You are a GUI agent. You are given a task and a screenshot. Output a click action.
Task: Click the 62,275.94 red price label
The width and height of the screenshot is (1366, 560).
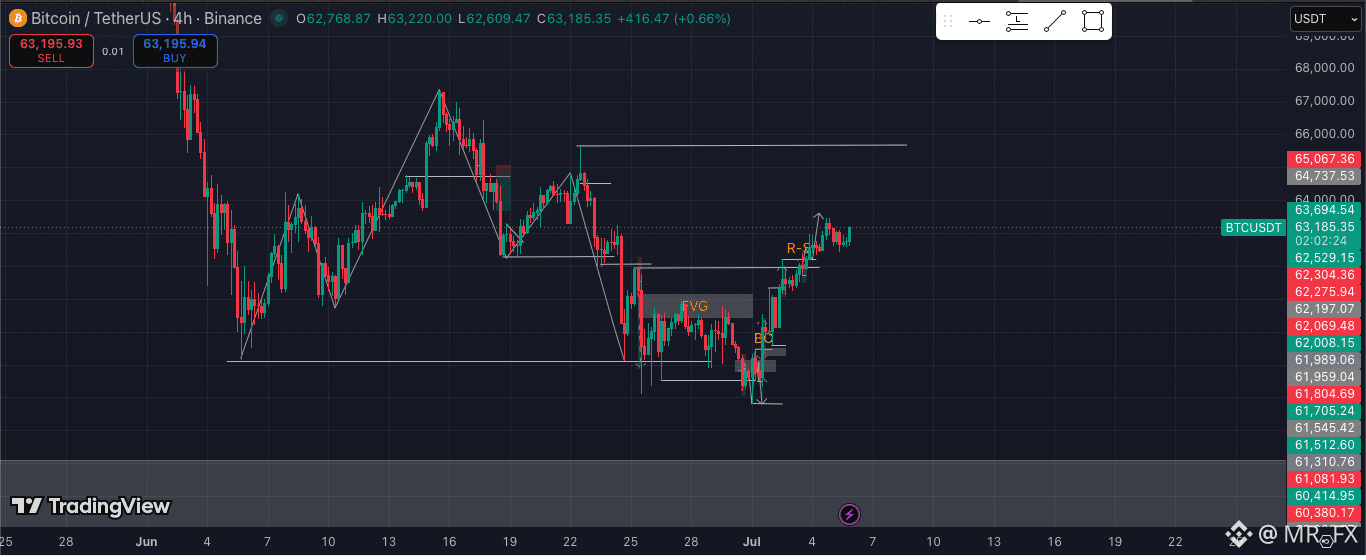1324,292
